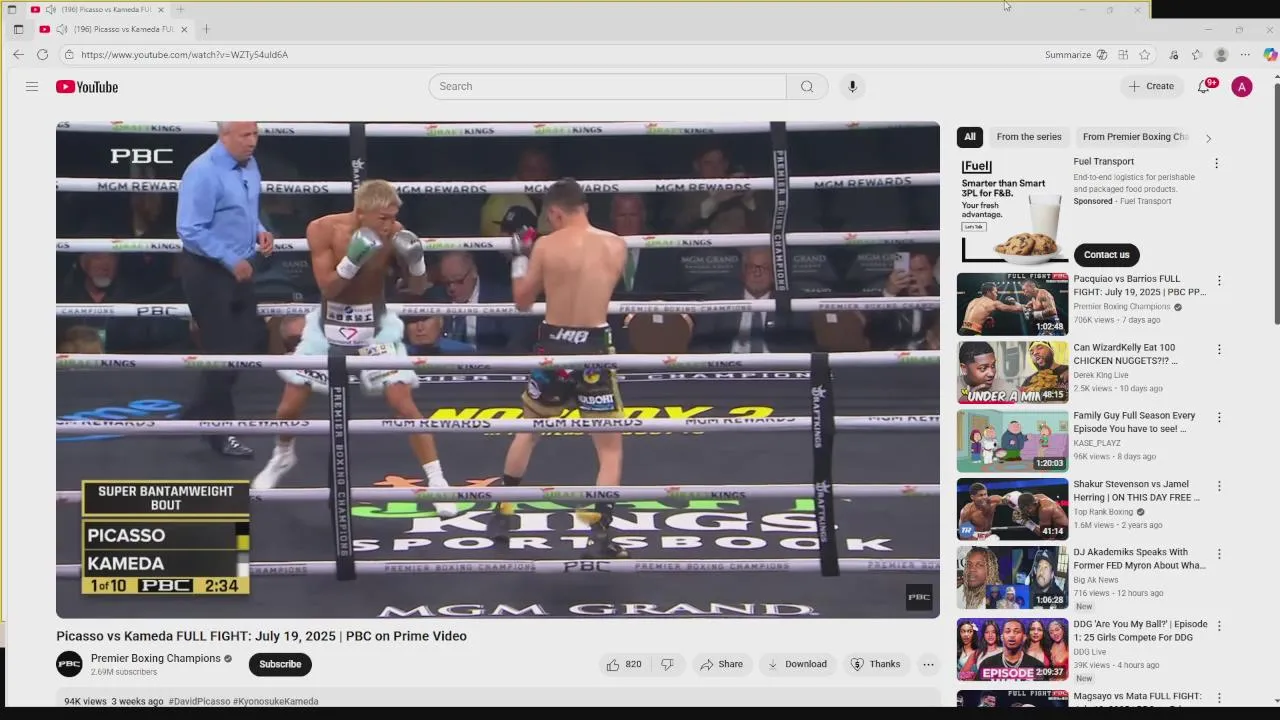Go back in the browser

[x=18, y=55]
